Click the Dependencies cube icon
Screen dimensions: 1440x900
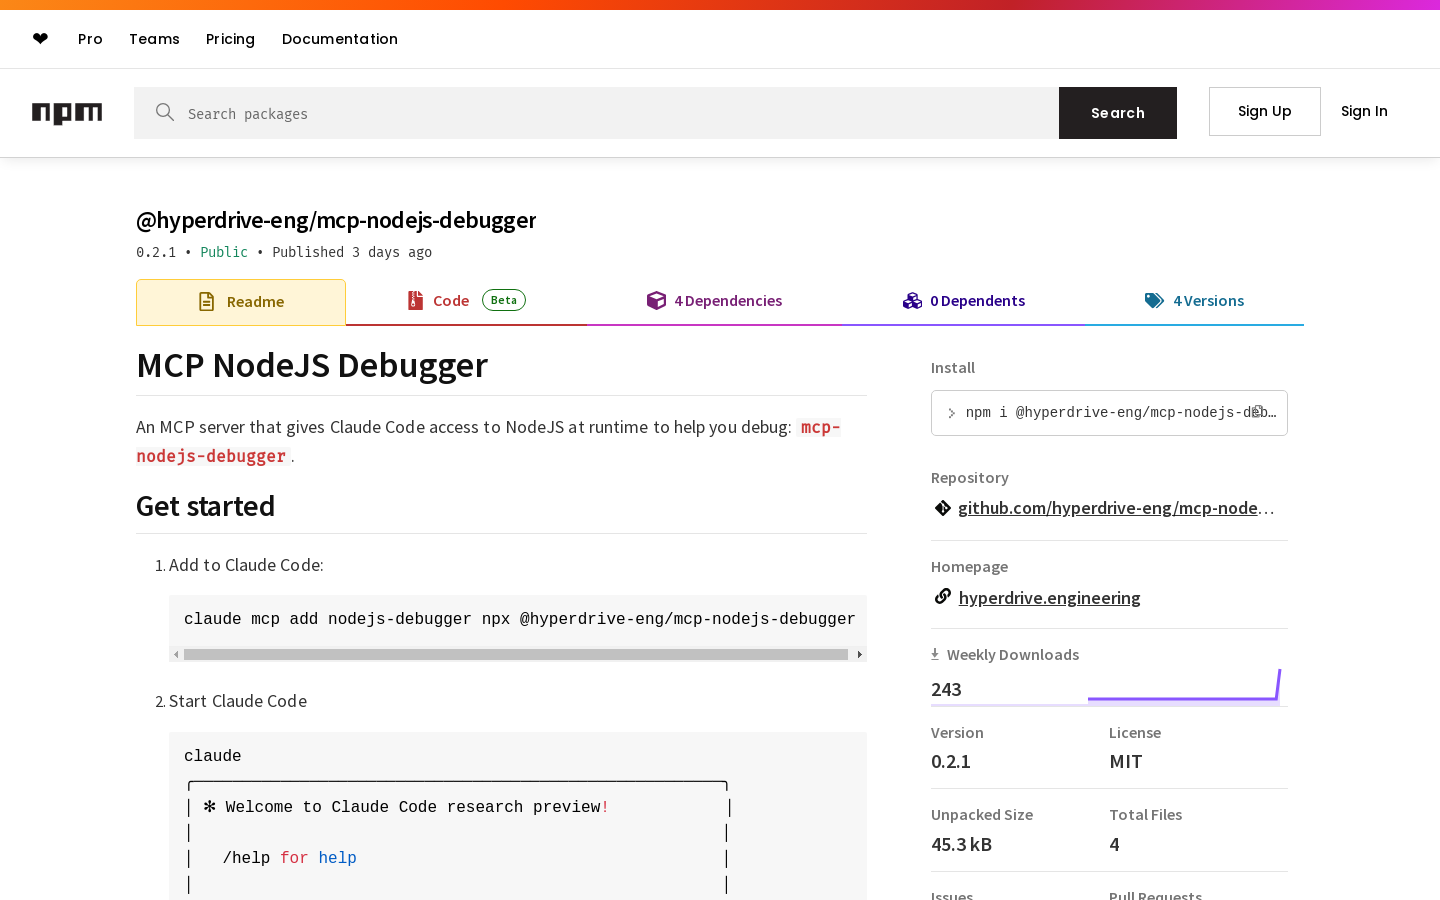tap(656, 300)
